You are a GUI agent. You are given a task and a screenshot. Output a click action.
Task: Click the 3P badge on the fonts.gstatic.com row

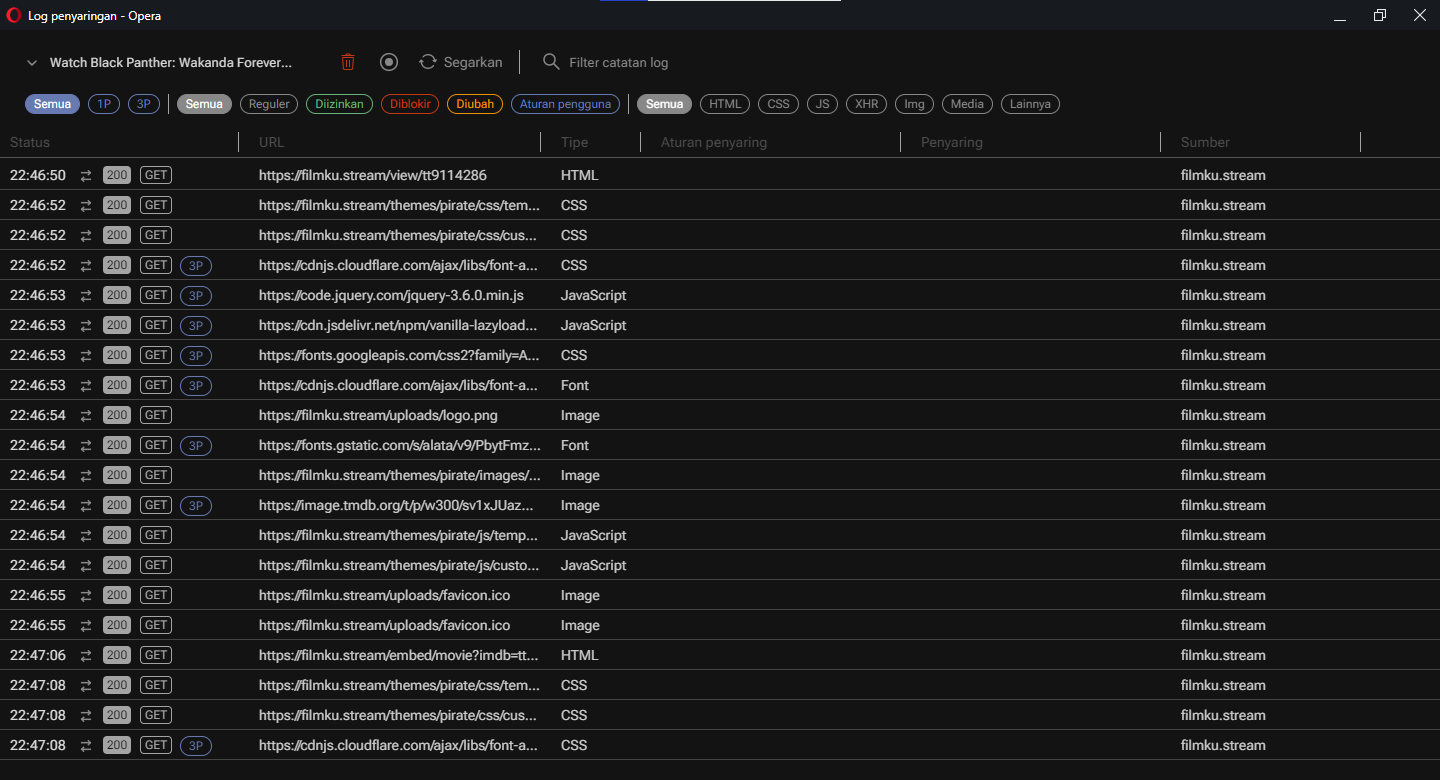pyautogui.click(x=195, y=445)
